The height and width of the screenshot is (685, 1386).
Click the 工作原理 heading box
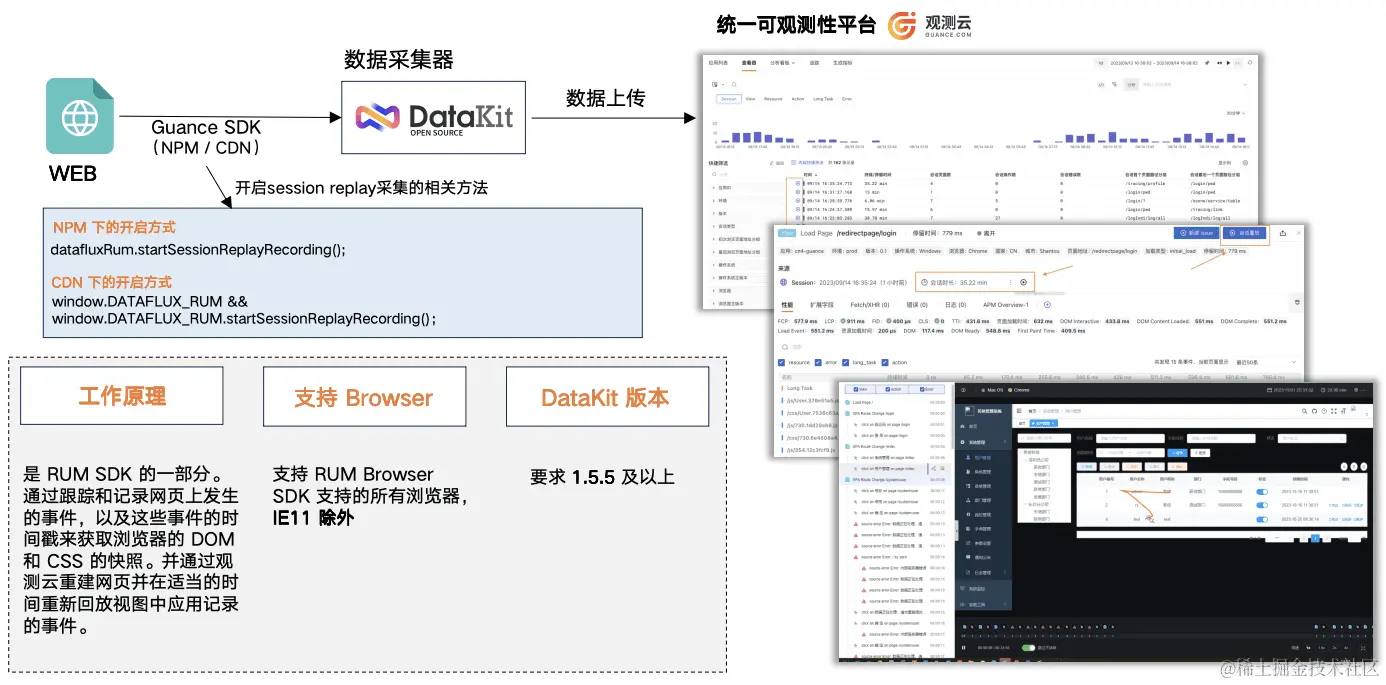click(122, 397)
